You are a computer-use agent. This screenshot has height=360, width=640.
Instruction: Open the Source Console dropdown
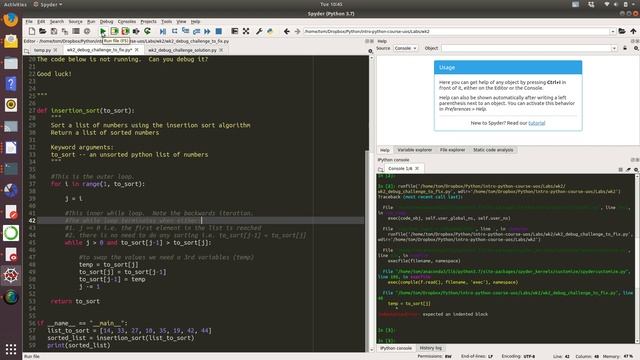405,48
